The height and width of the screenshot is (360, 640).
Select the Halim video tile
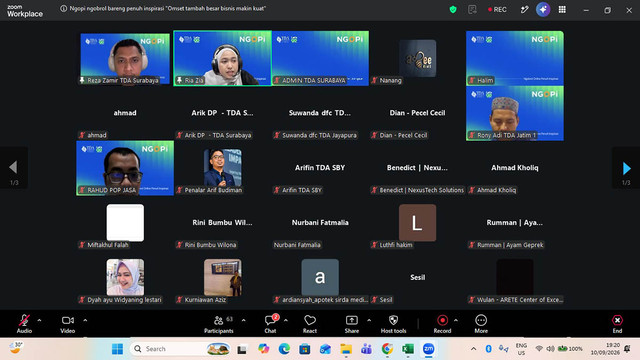click(x=515, y=58)
